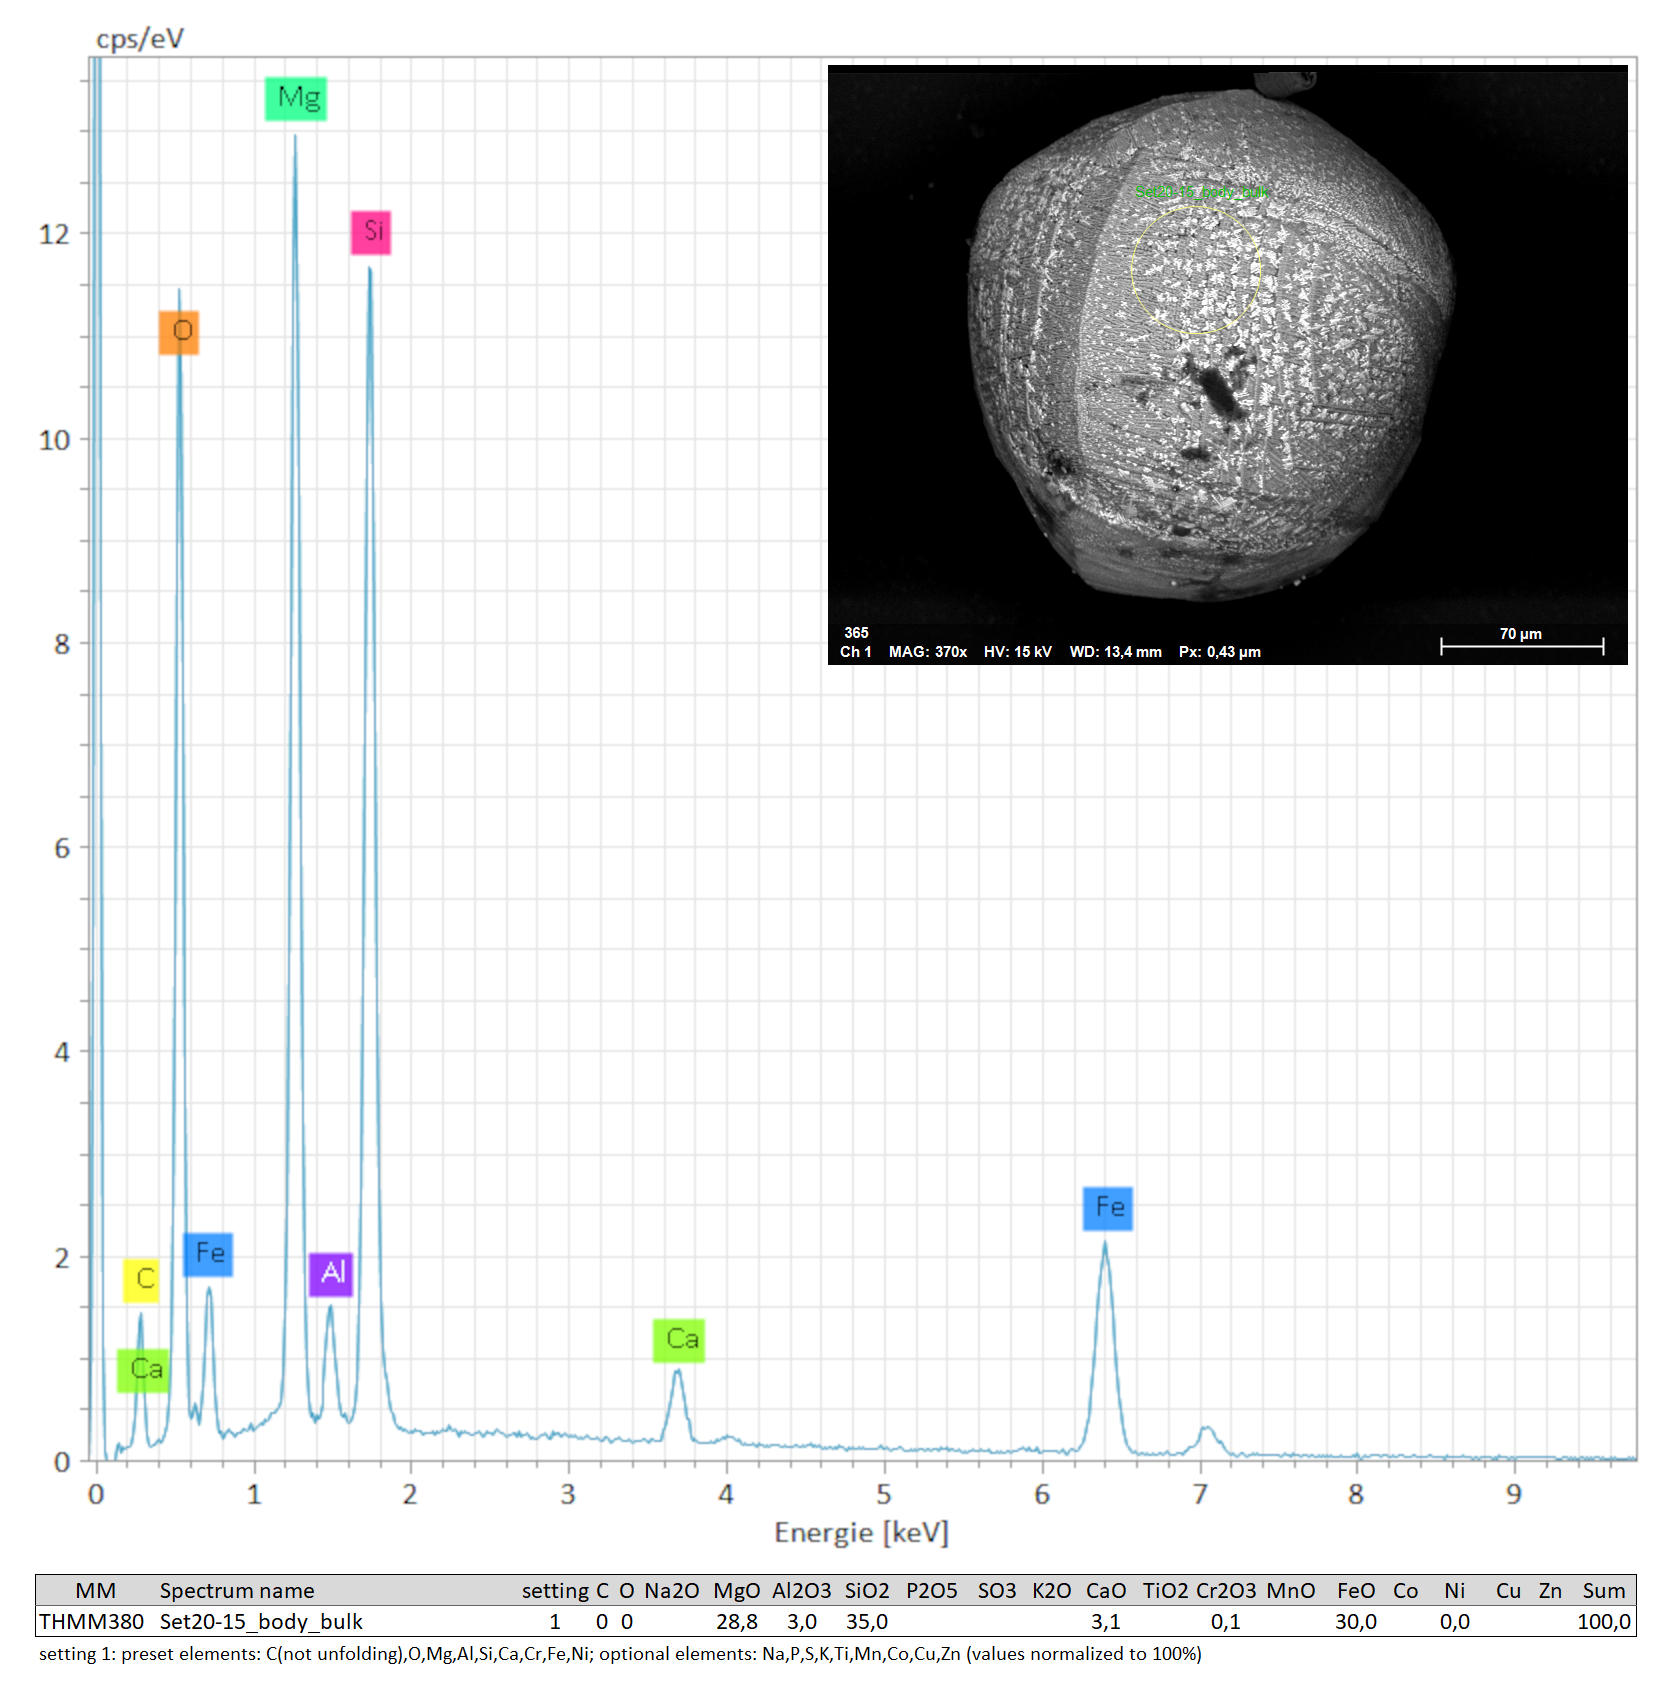Click the green Set20-15_body_bulk annotation in image
This screenshot has width=1668, height=1692.
(x=1201, y=191)
